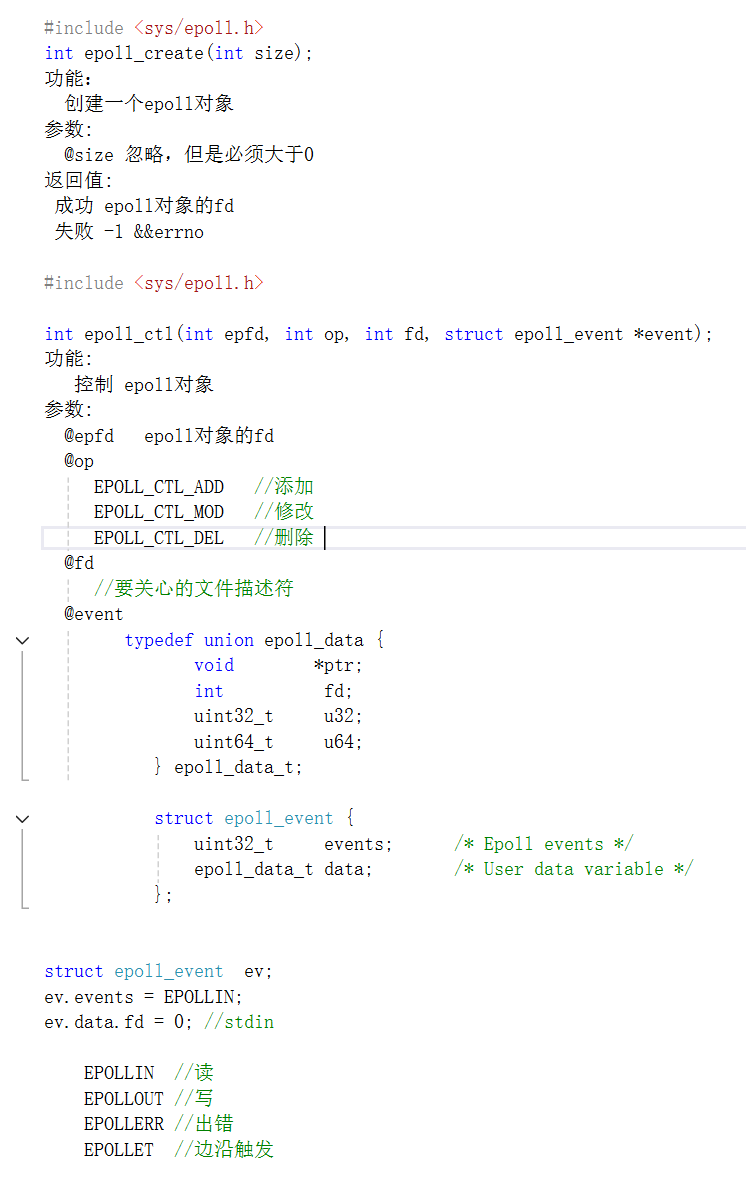Click the void *ptr; member line
746x1190 pixels.
tap(279, 666)
